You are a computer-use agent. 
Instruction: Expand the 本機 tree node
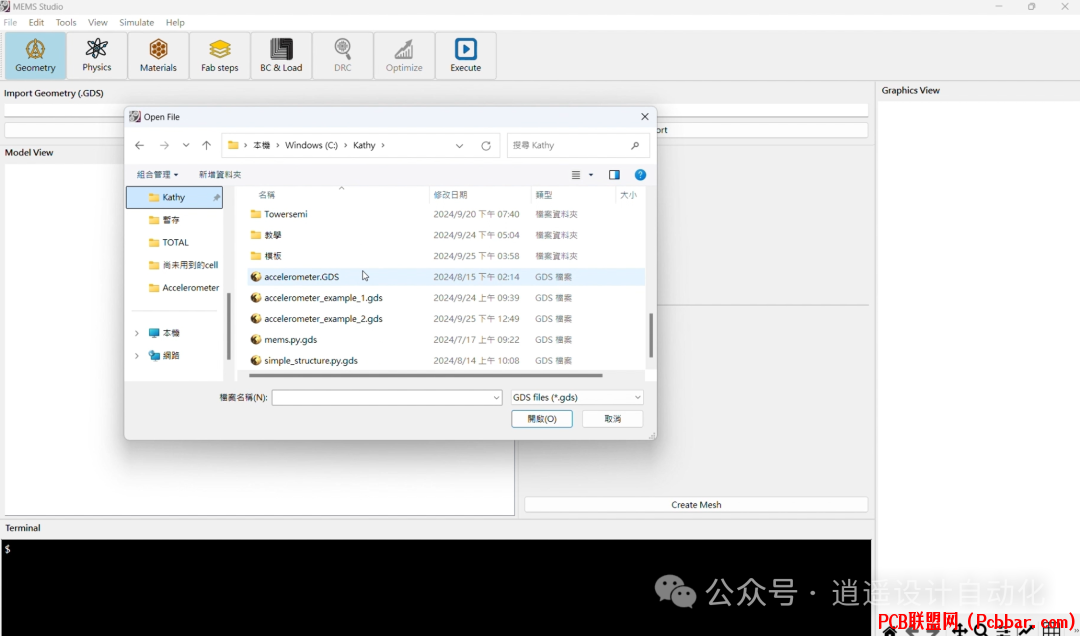coord(136,333)
